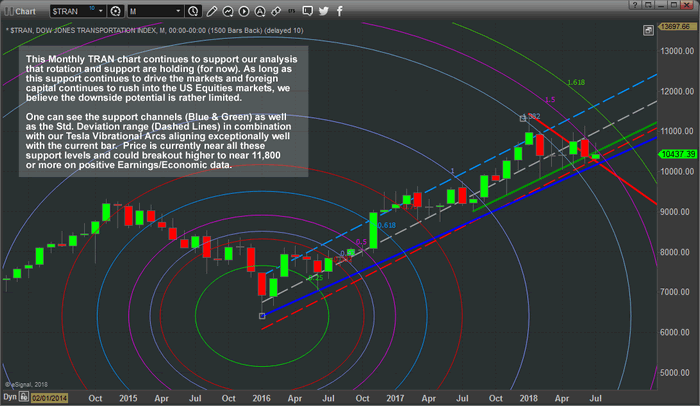Click the 2016 label on time axis
Screen dimensions: 700x406
coord(262,398)
